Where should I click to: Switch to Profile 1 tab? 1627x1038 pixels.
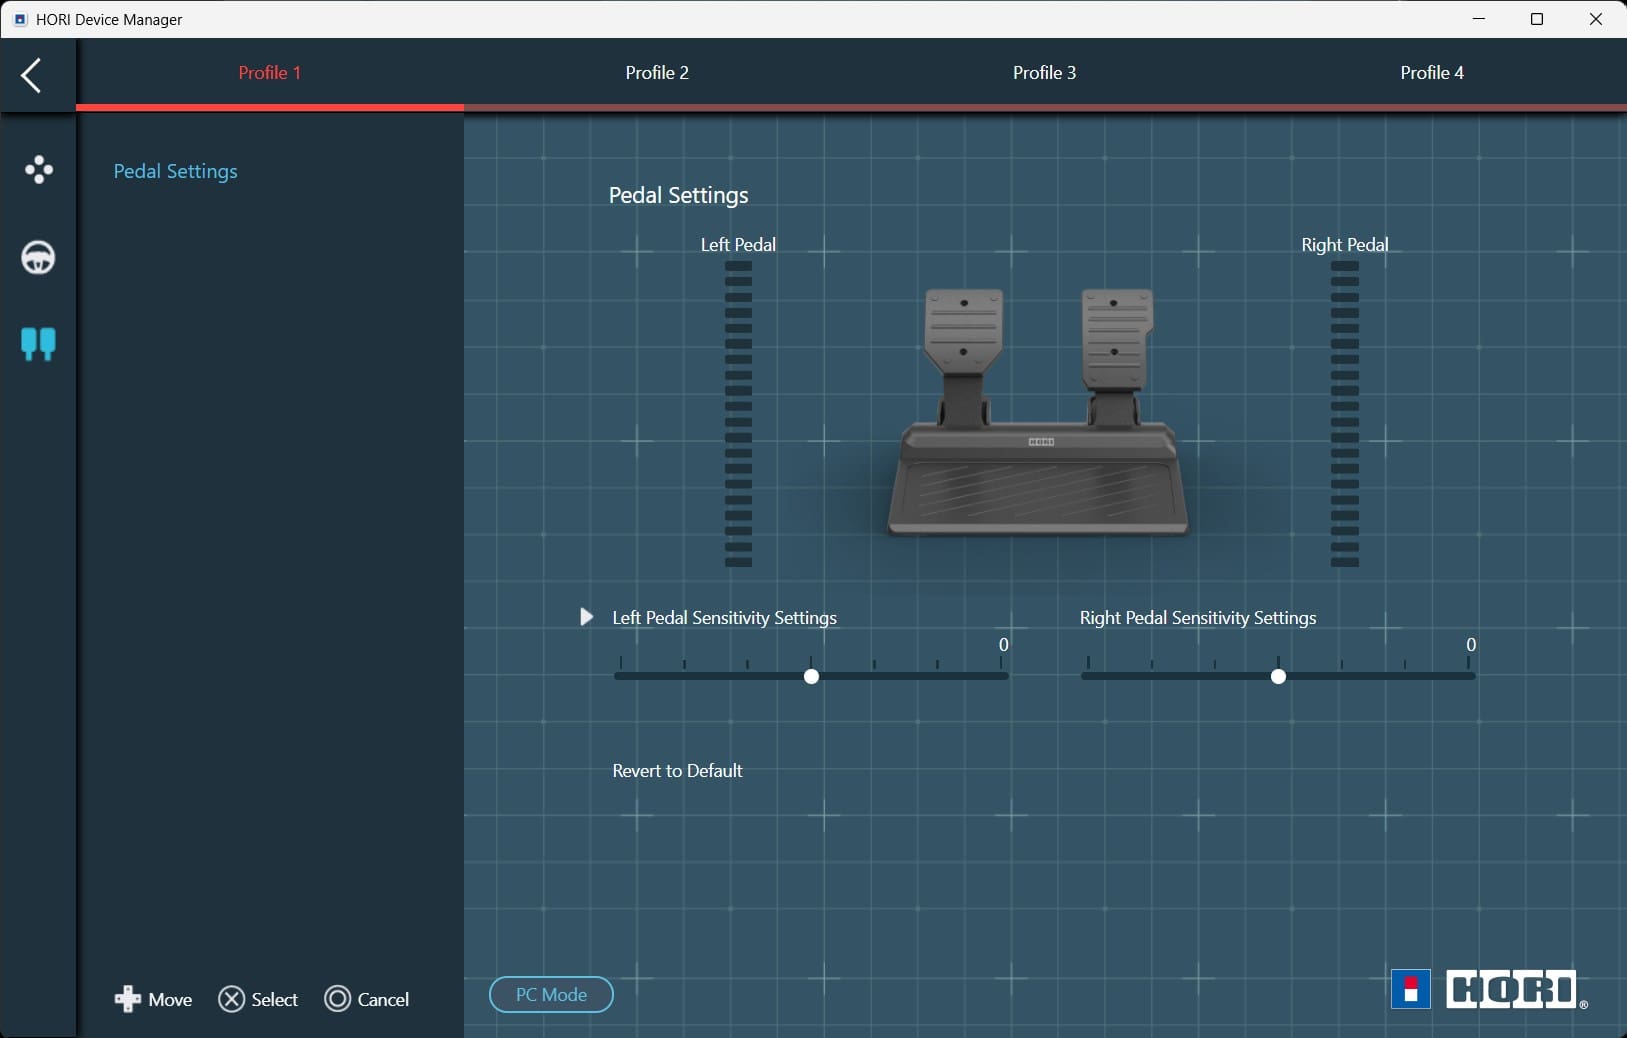269,73
